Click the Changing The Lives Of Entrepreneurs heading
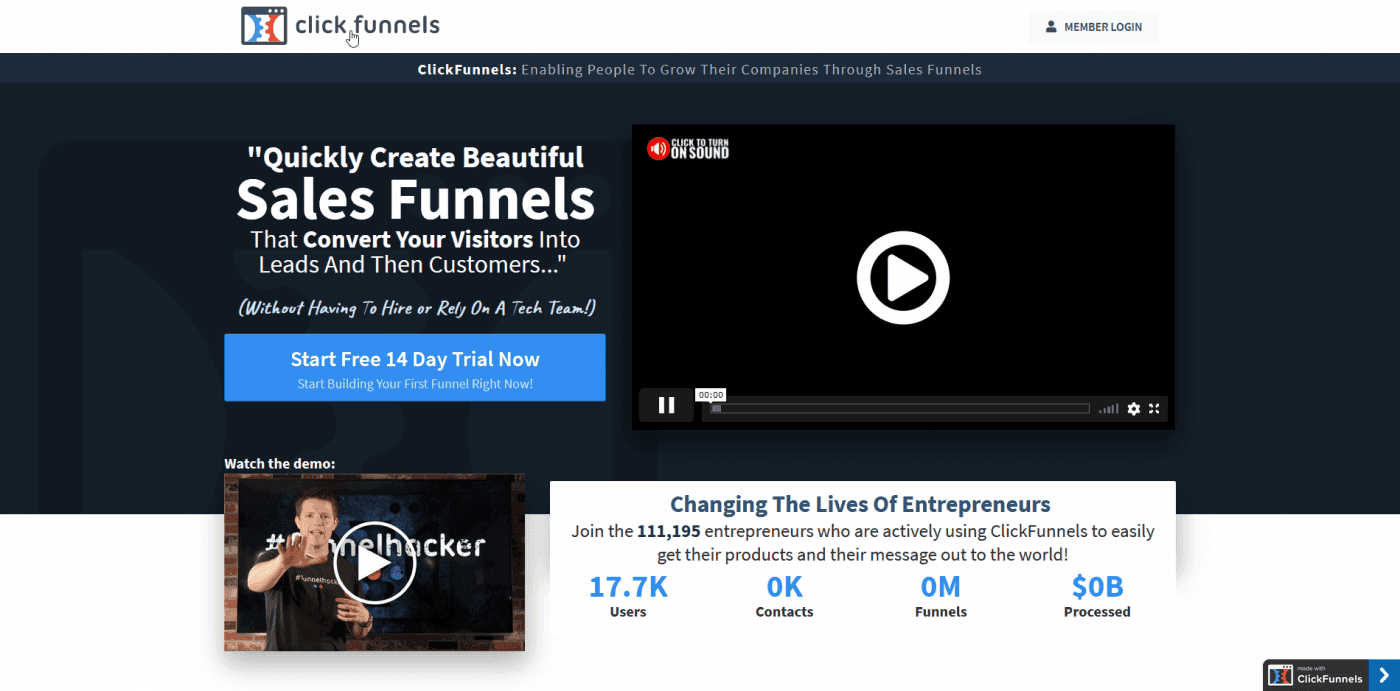This screenshot has height=691, width=1400. coord(860,504)
